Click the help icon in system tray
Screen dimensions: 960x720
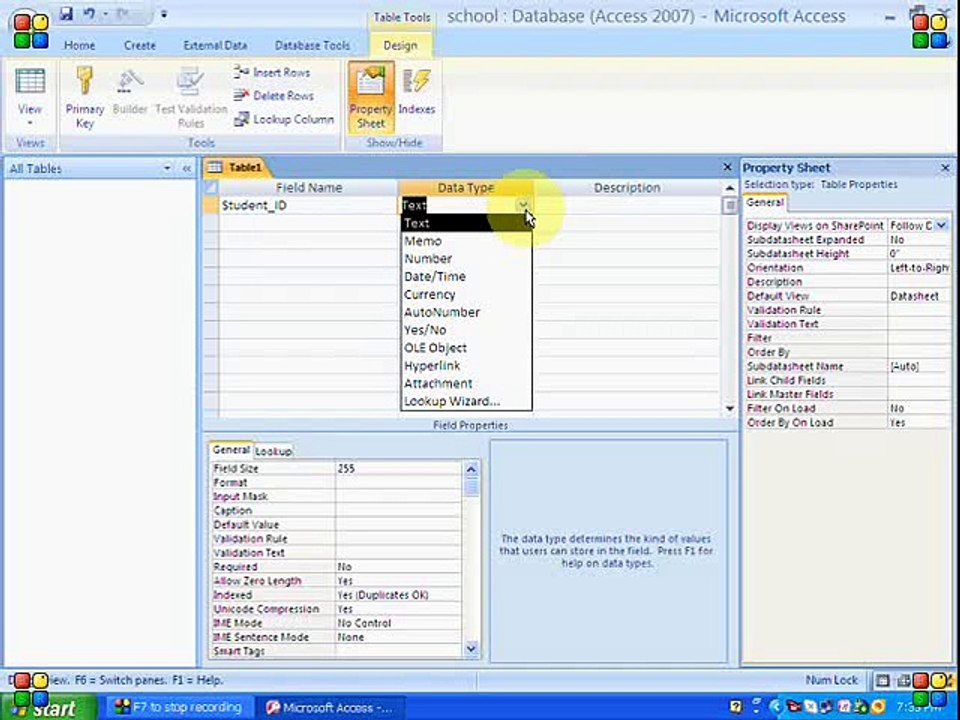click(x=736, y=707)
